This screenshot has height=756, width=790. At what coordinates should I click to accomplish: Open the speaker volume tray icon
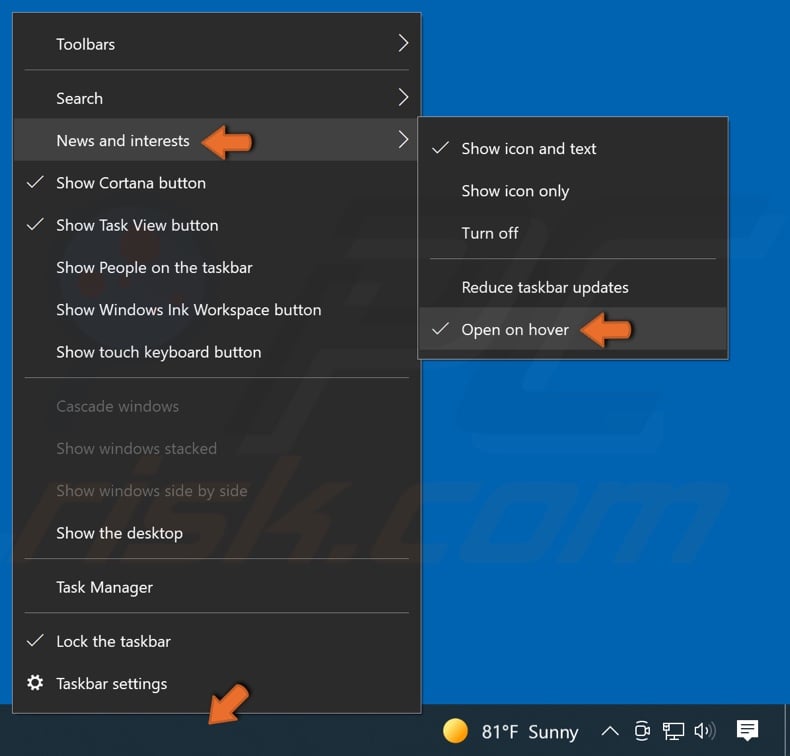click(704, 731)
